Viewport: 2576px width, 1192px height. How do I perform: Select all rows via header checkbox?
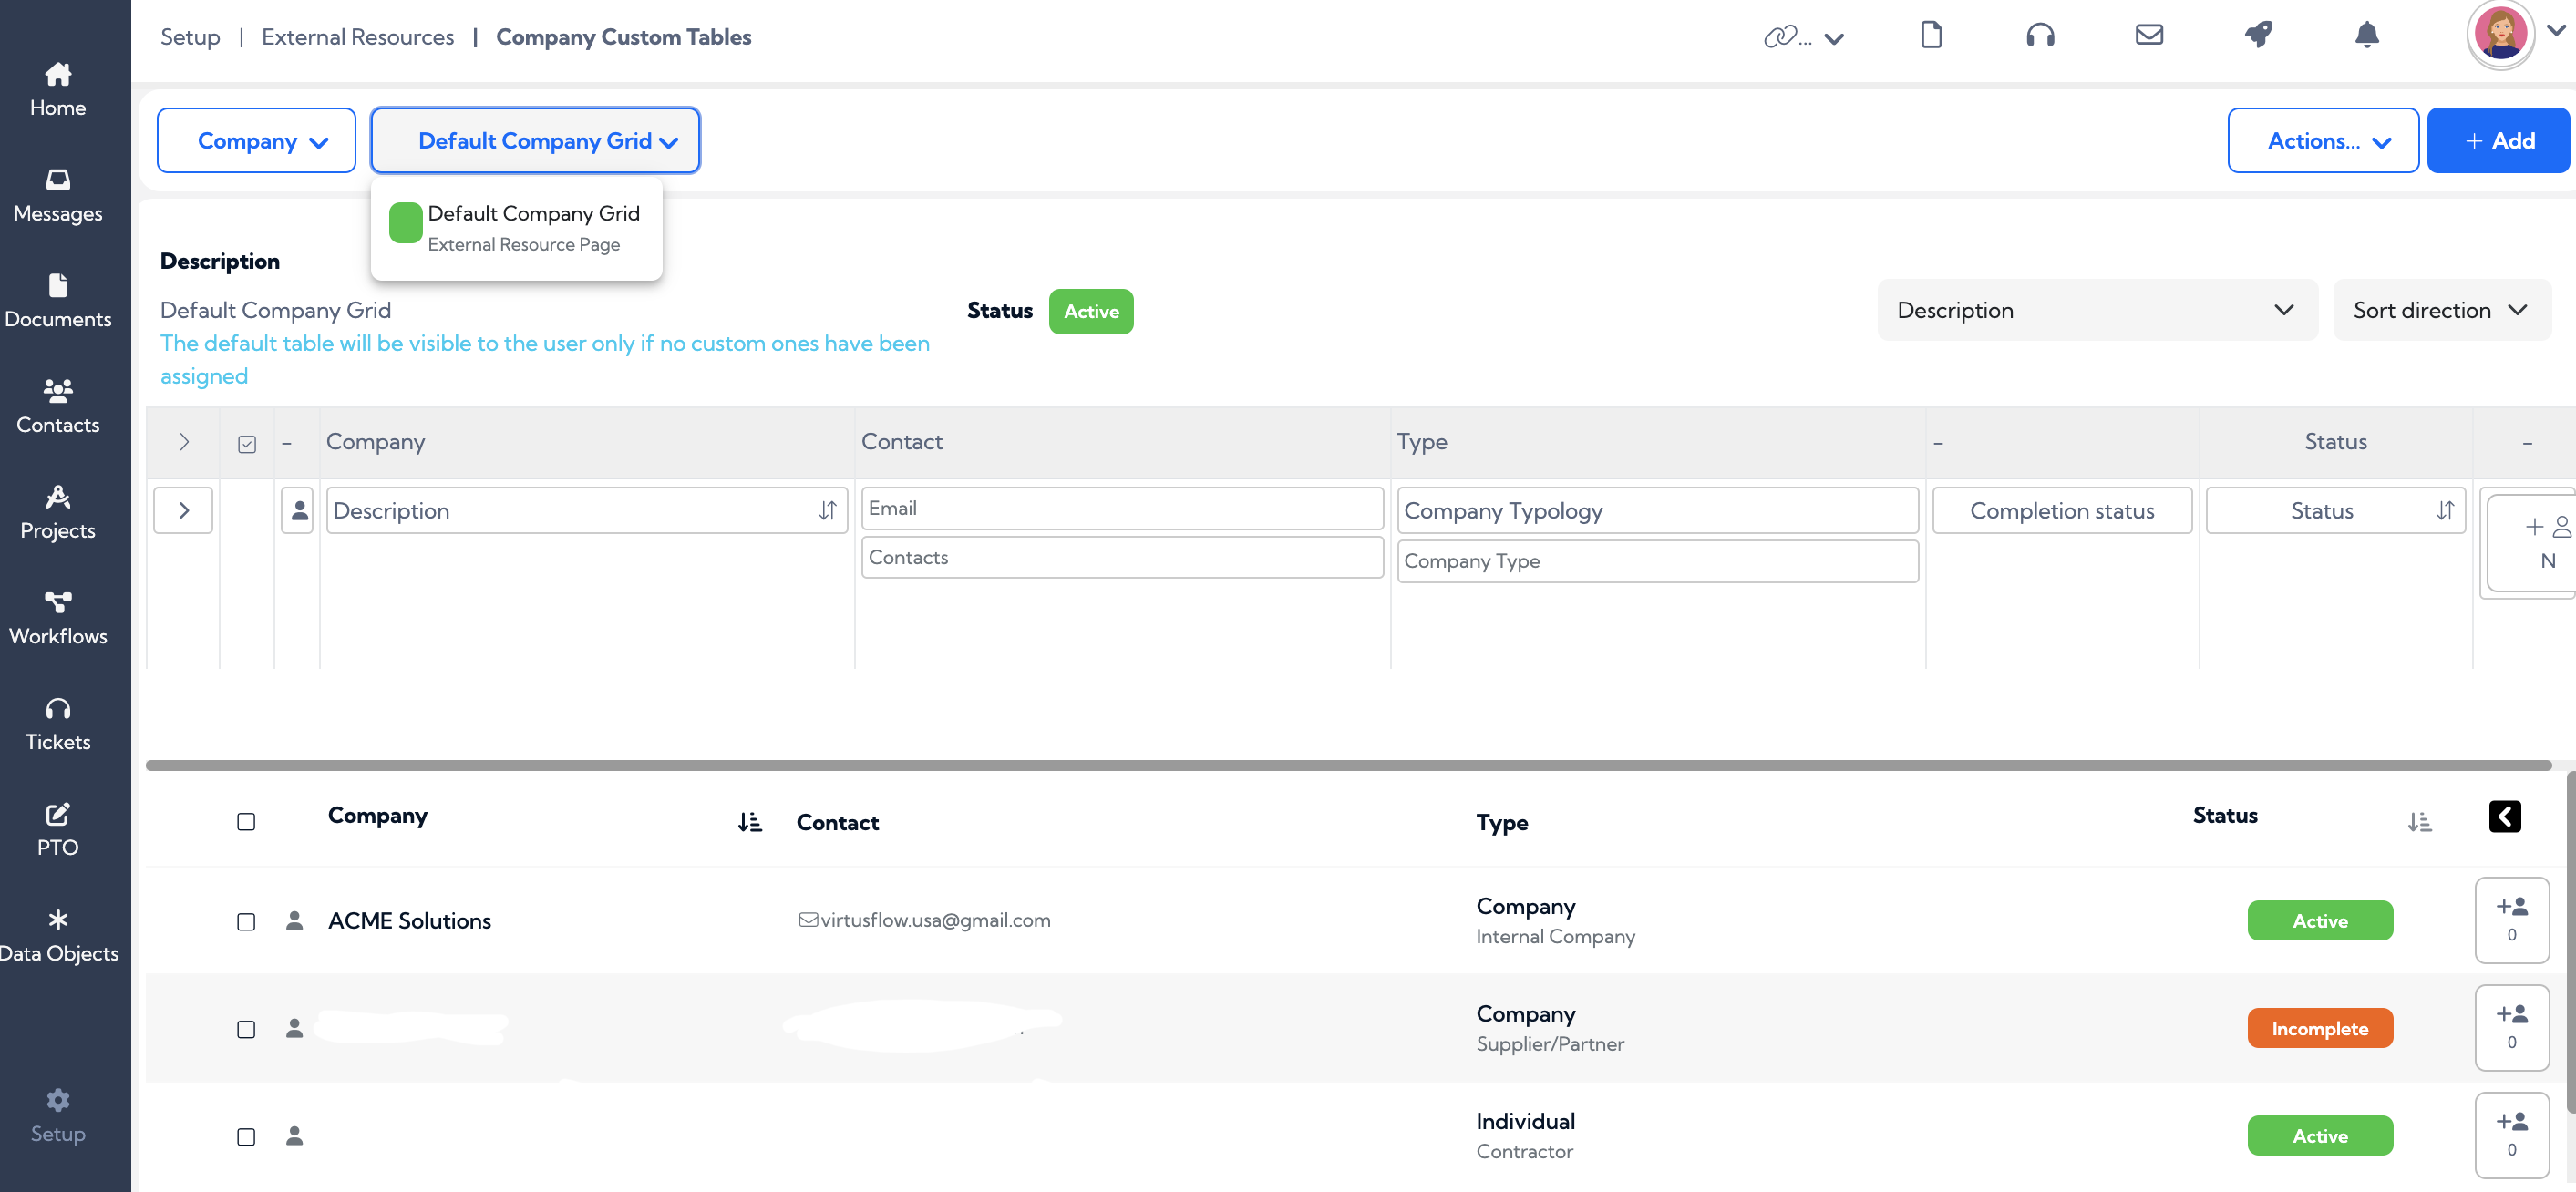(246, 822)
